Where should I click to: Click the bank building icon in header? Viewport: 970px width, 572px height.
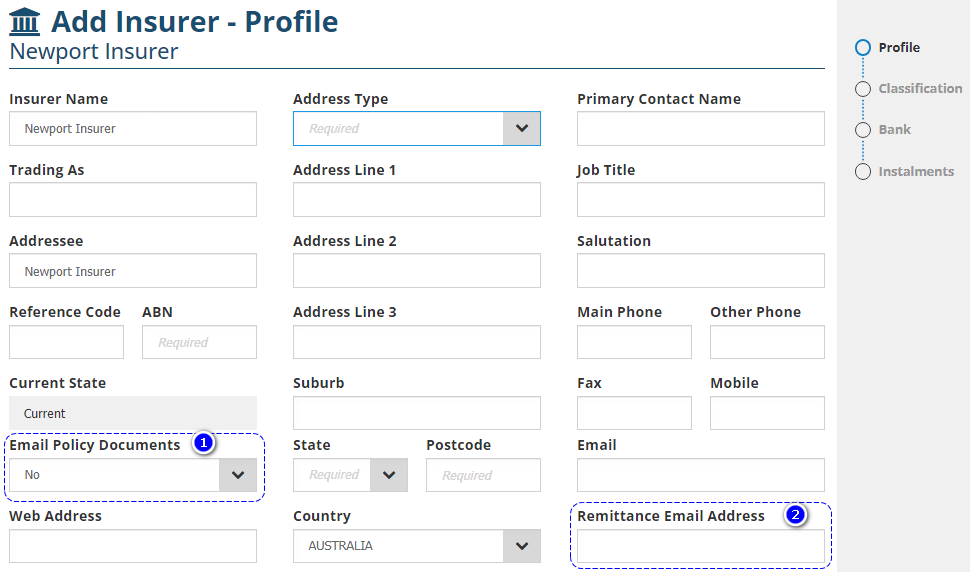click(x=25, y=21)
